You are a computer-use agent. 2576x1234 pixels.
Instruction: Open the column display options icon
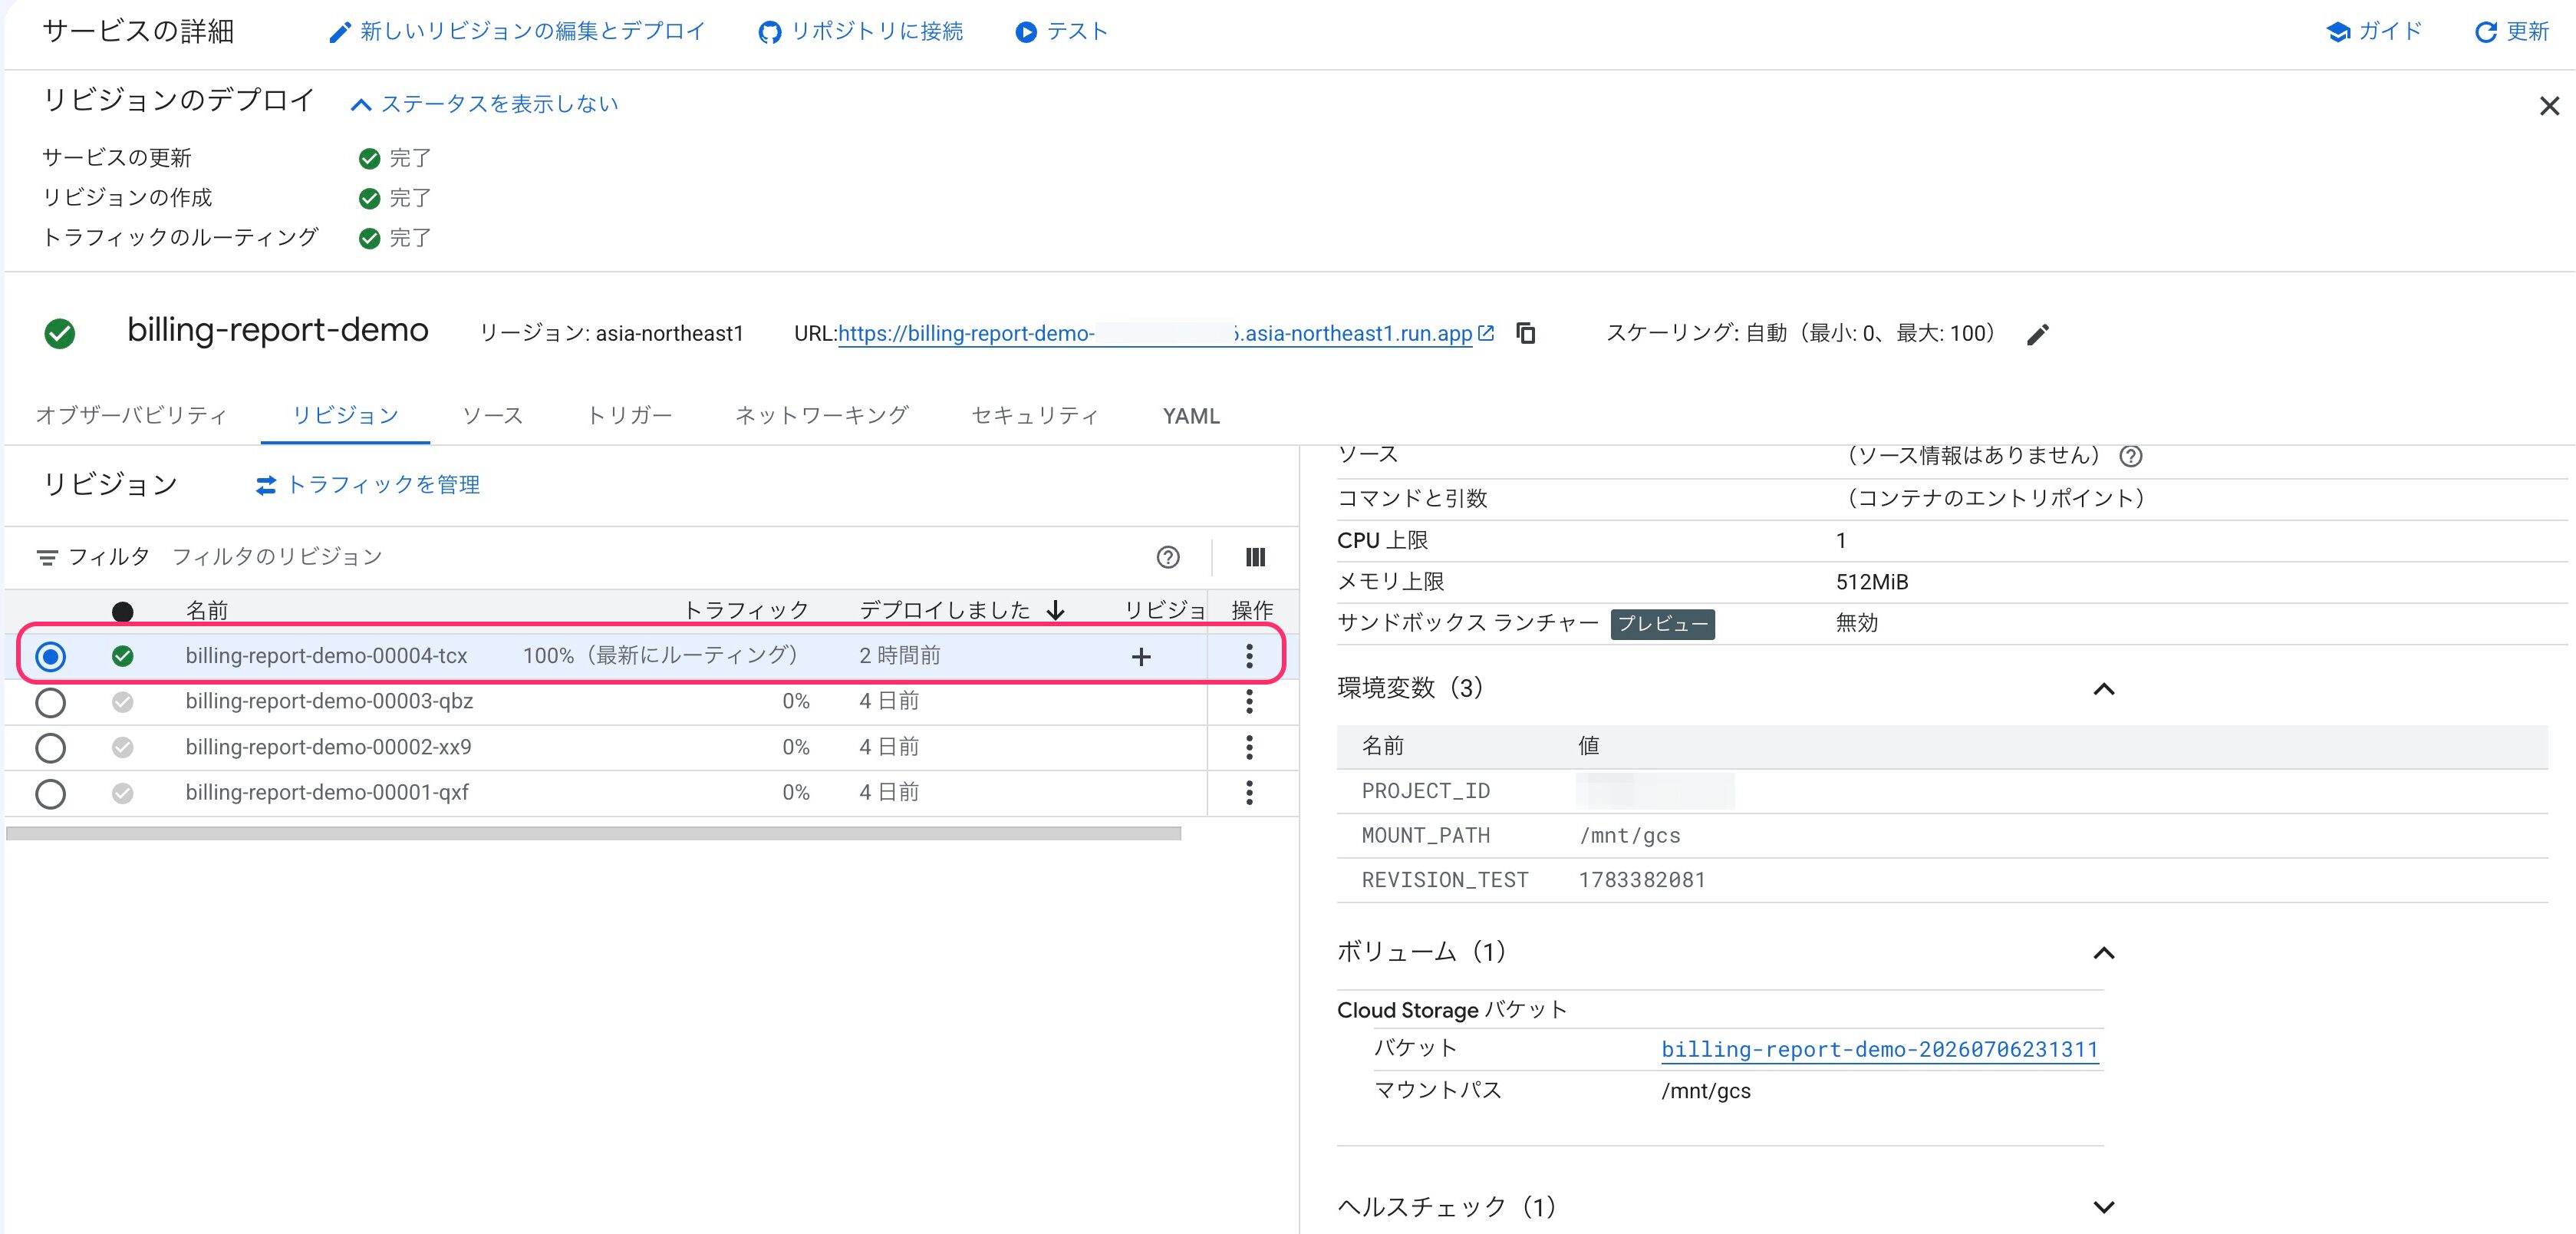1255,557
